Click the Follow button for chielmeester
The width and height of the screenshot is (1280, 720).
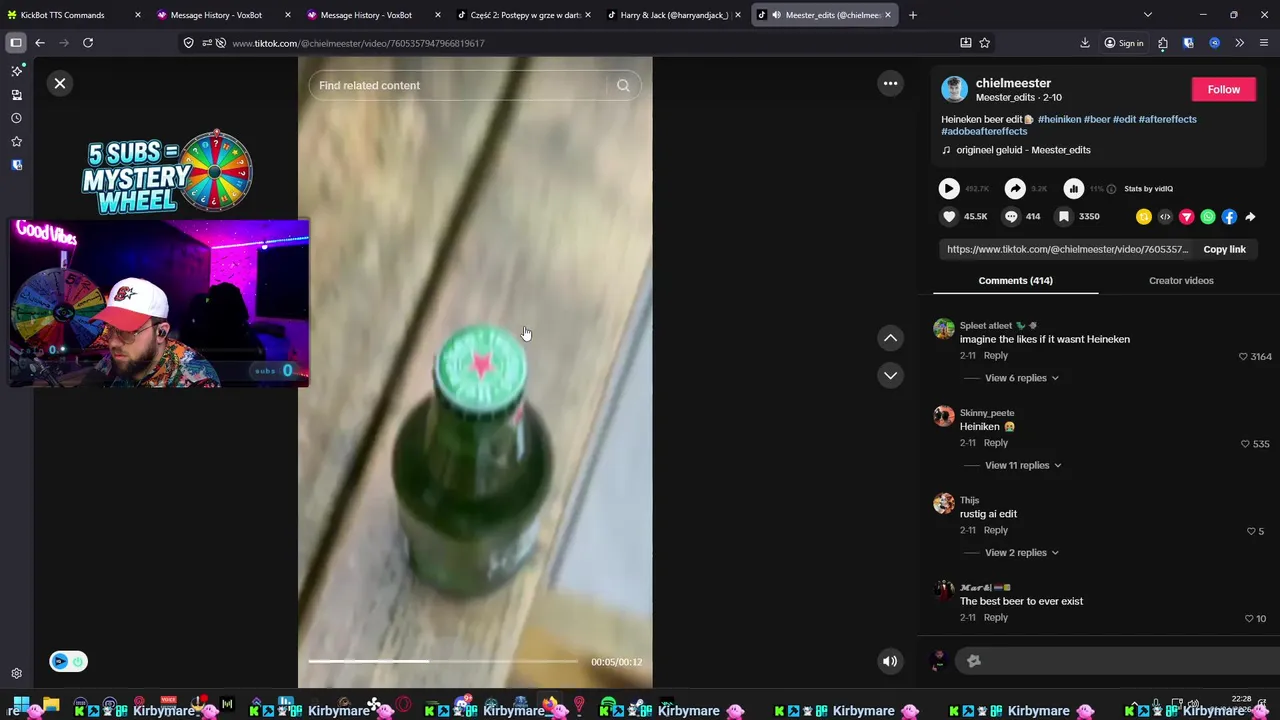(x=1223, y=89)
